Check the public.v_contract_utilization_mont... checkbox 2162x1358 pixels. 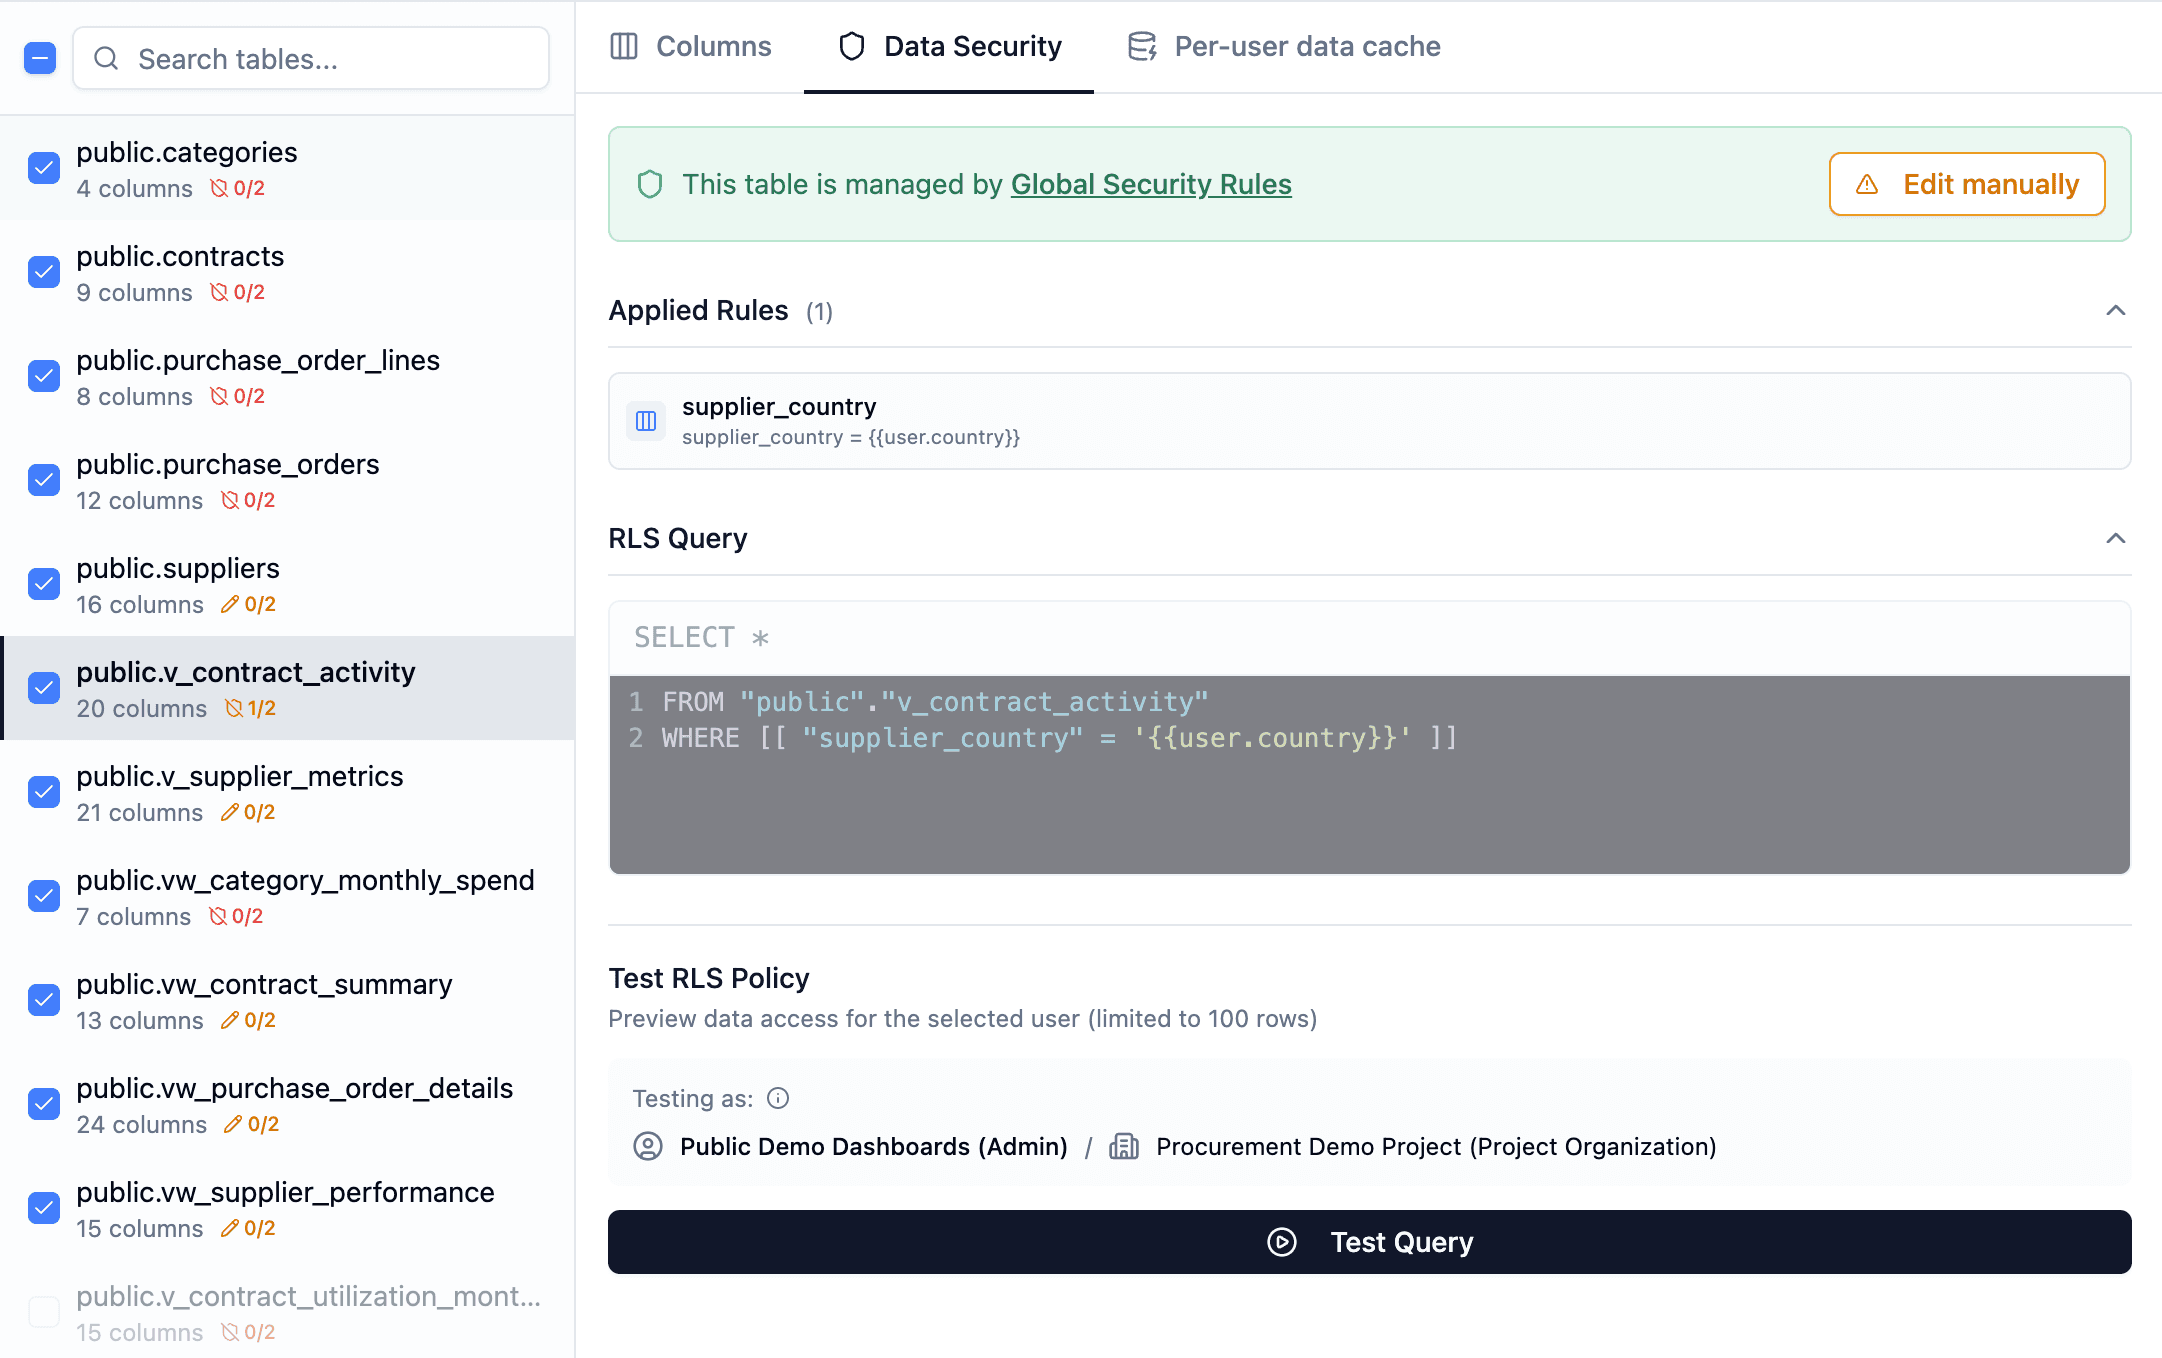click(x=44, y=1312)
